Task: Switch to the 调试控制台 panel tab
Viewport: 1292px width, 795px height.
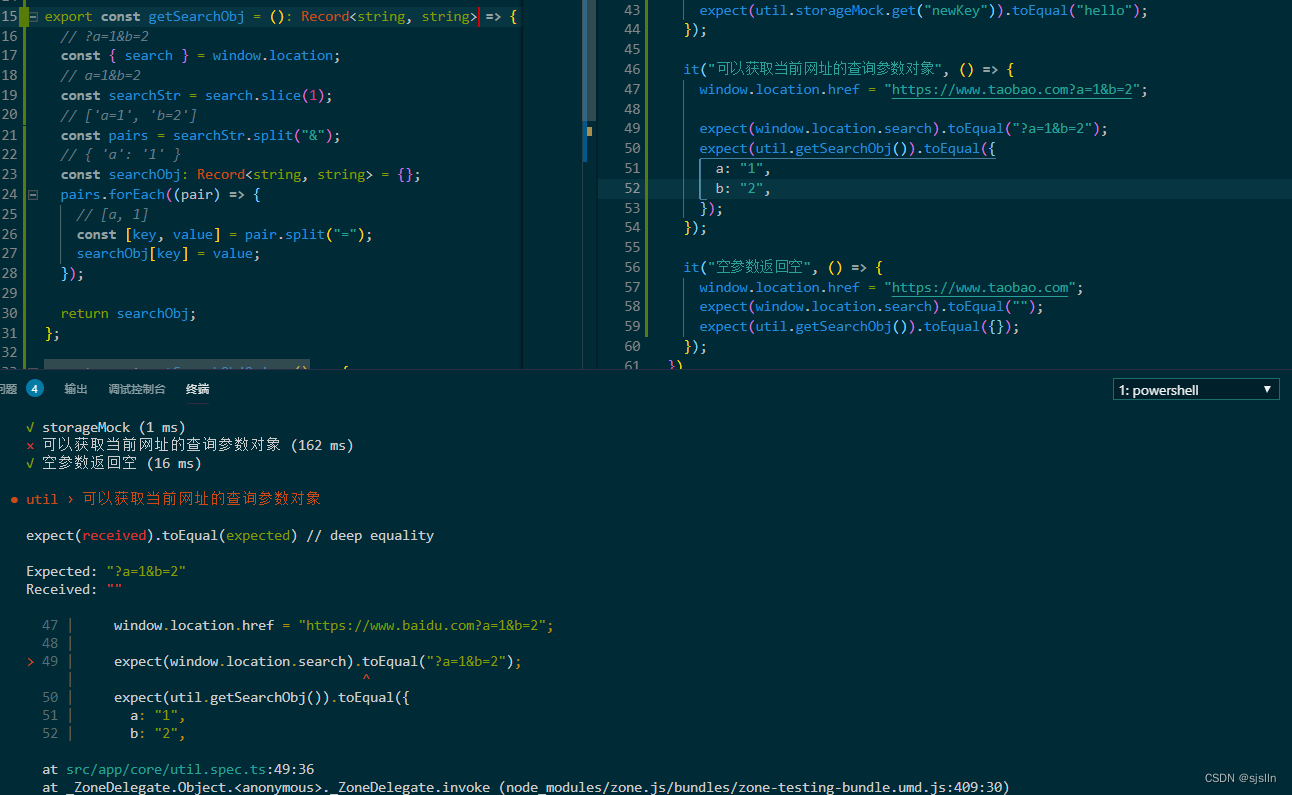Action: pyautogui.click(x=135, y=389)
